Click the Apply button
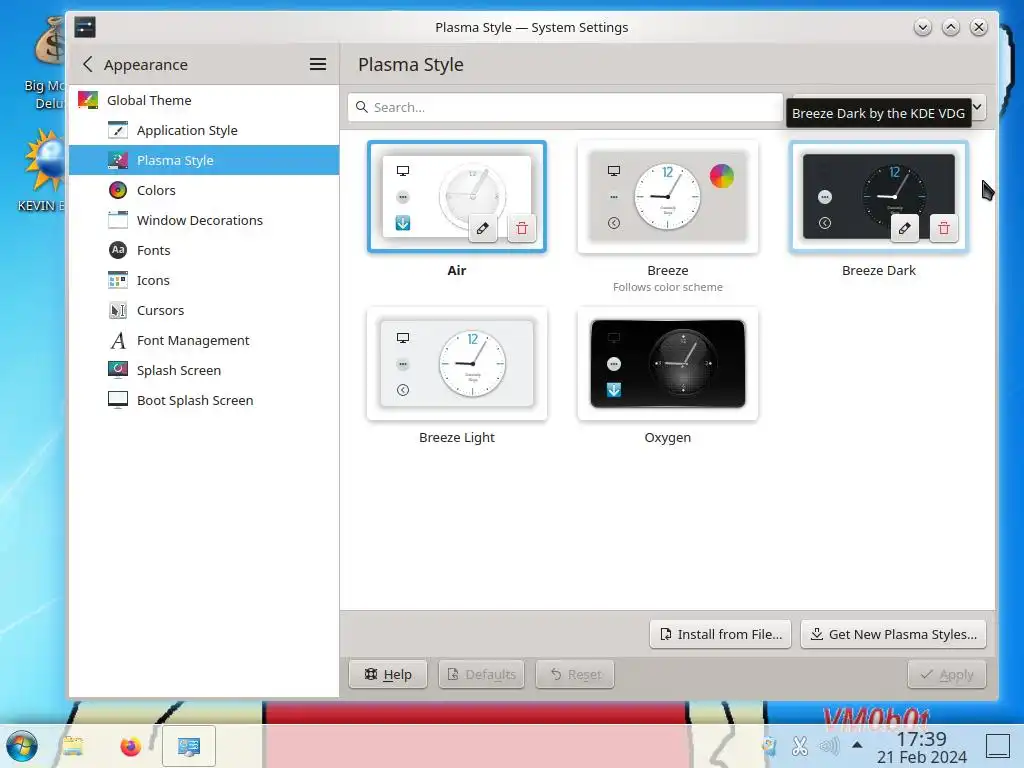 click(946, 674)
